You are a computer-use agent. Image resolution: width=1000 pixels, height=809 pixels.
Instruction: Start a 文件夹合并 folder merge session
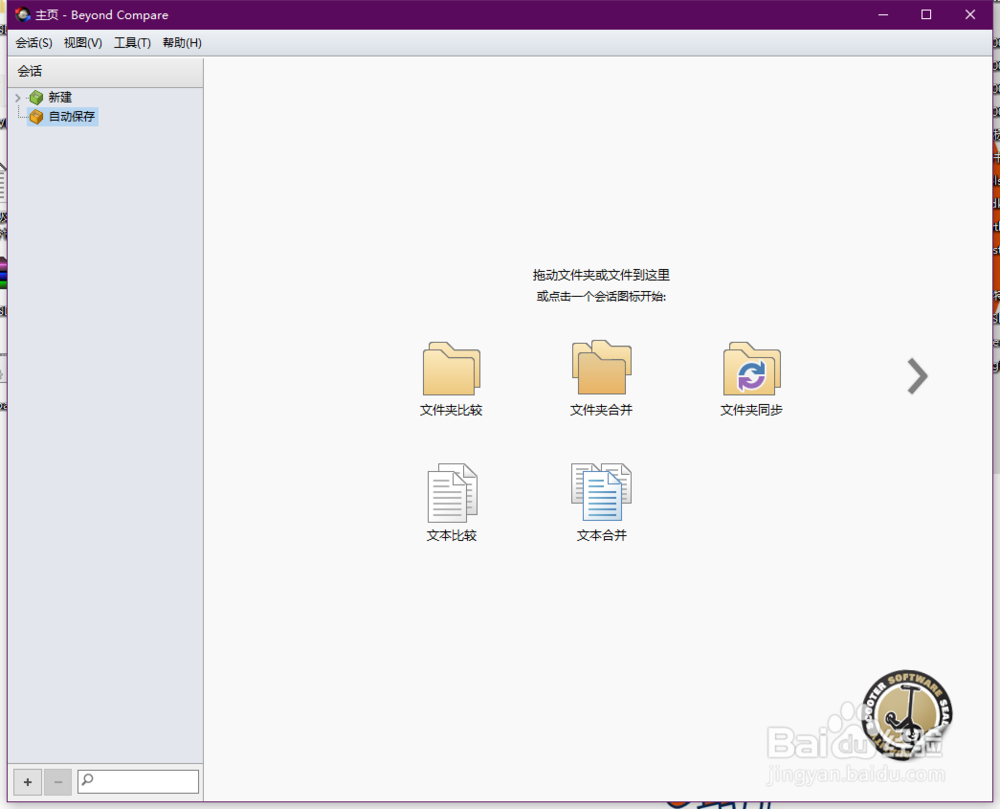coord(601,379)
